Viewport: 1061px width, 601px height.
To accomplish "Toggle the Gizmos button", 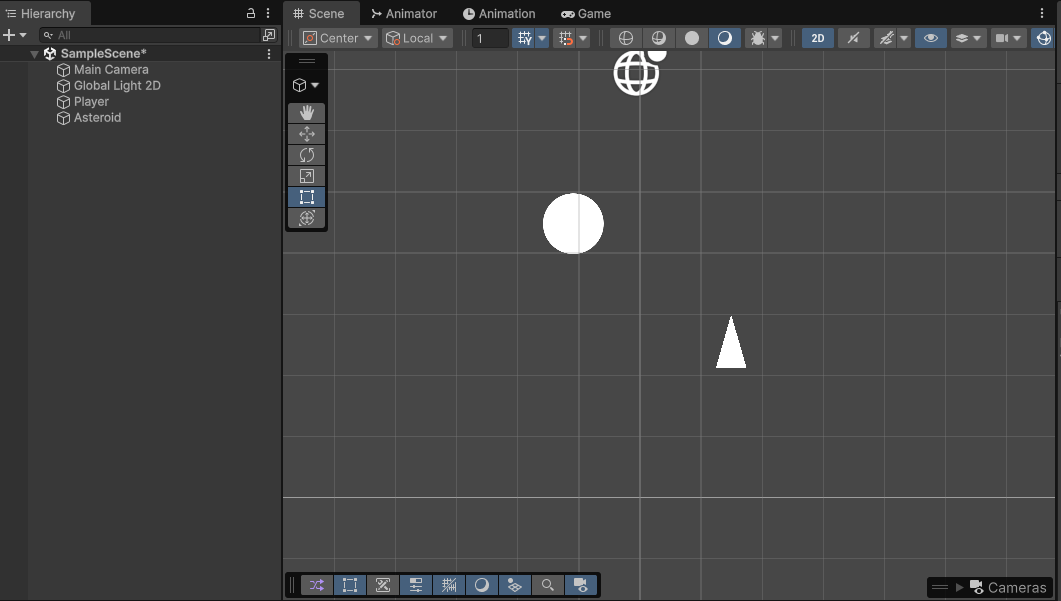I will 1043,38.
